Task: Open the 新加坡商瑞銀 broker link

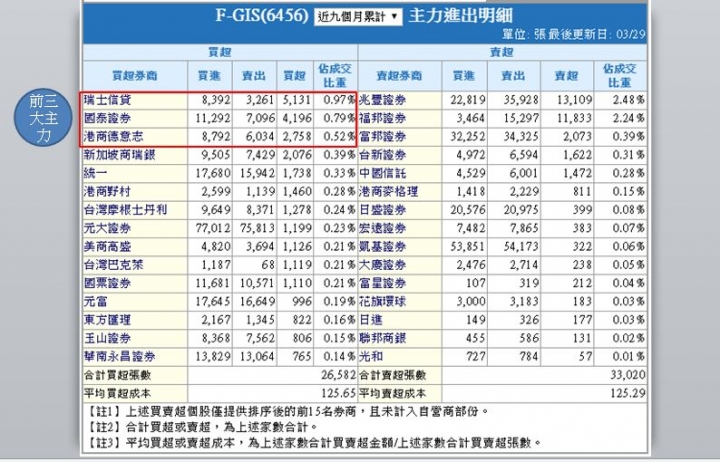Action: coord(119,155)
